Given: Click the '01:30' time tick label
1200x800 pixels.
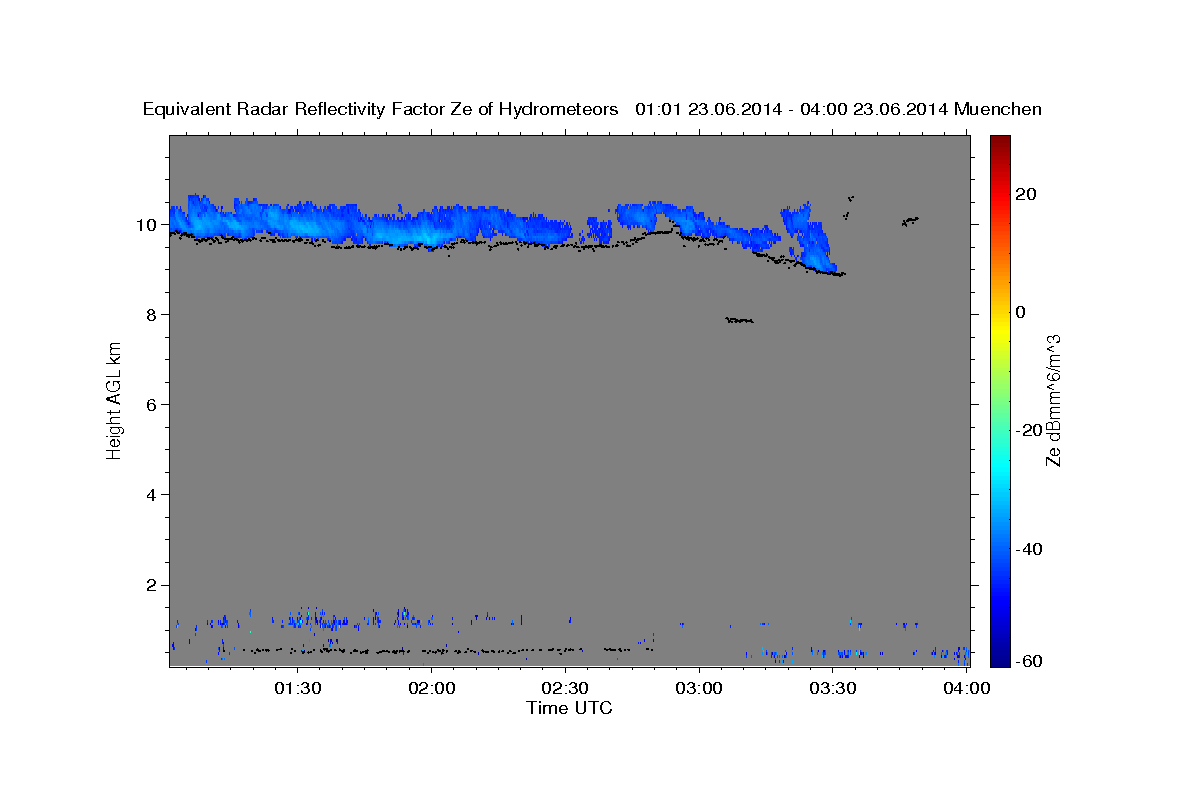Looking at the screenshot, I should [297, 688].
